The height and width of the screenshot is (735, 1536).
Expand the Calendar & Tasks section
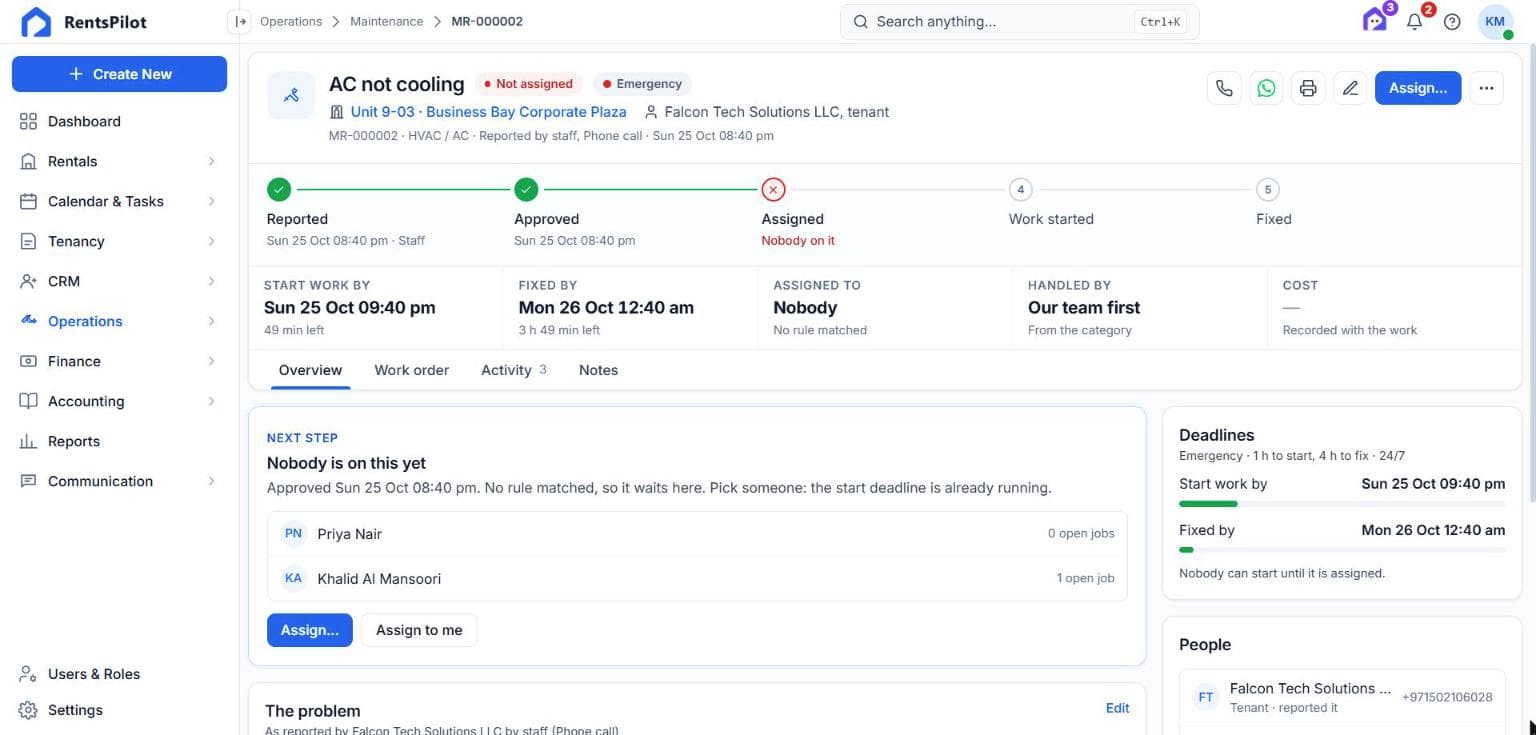click(119, 201)
